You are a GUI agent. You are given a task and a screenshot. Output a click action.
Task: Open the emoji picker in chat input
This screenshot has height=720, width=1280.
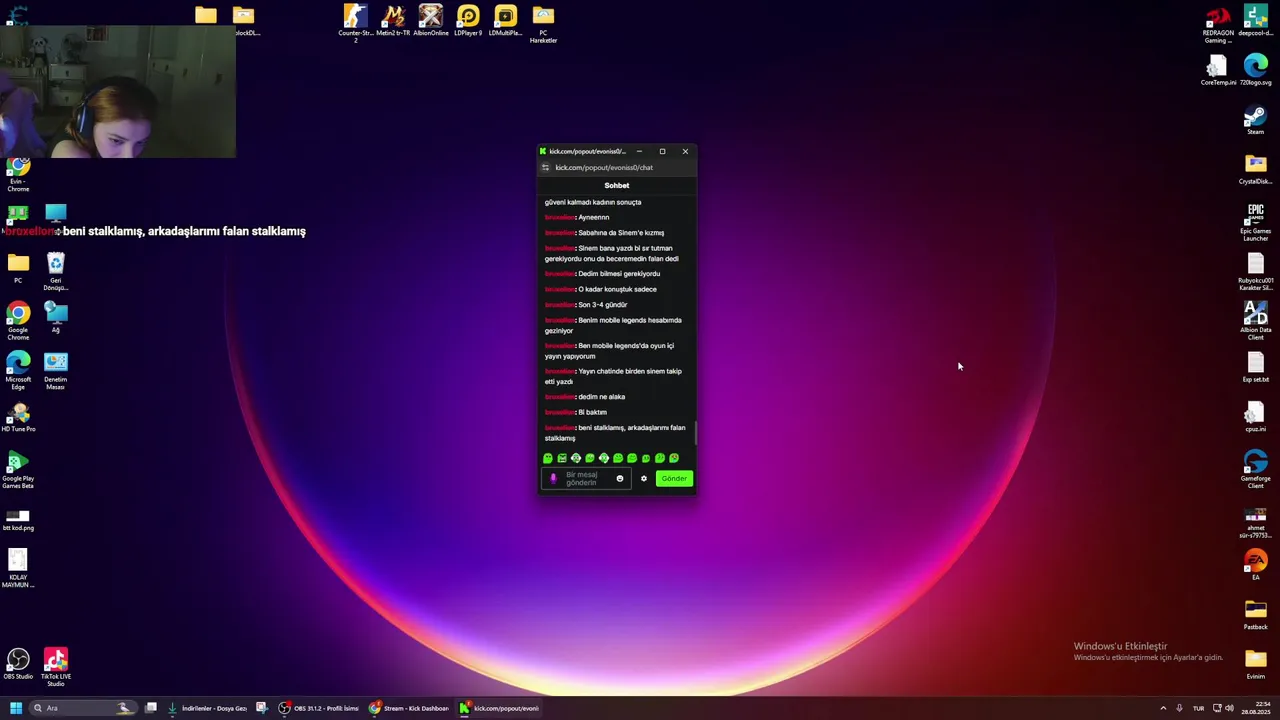pyautogui.click(x=620, y=479)
